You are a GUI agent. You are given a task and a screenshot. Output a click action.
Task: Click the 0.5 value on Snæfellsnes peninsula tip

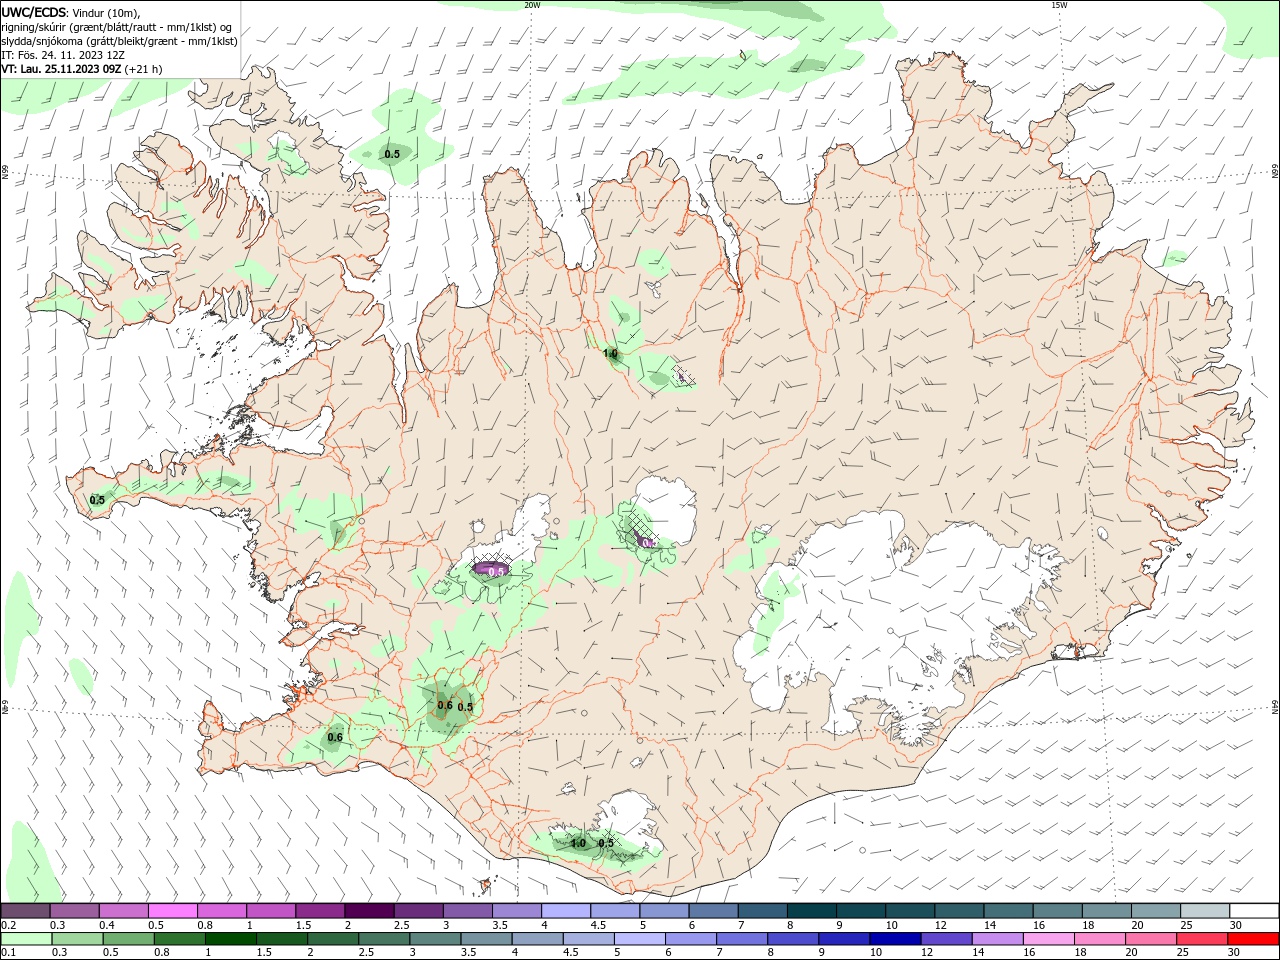point(97,500)
